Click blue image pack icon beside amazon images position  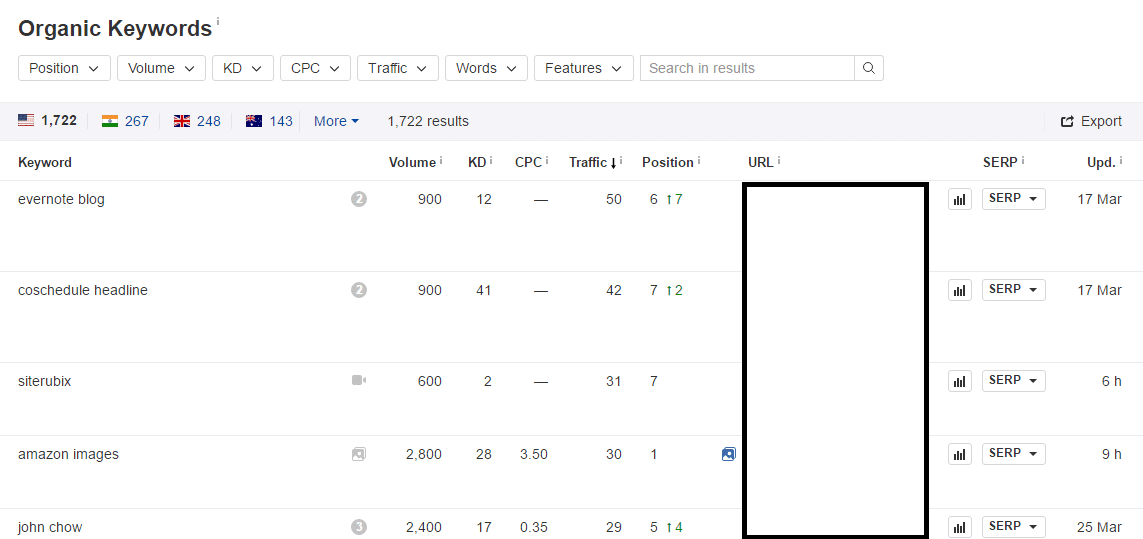click(728, 454)
